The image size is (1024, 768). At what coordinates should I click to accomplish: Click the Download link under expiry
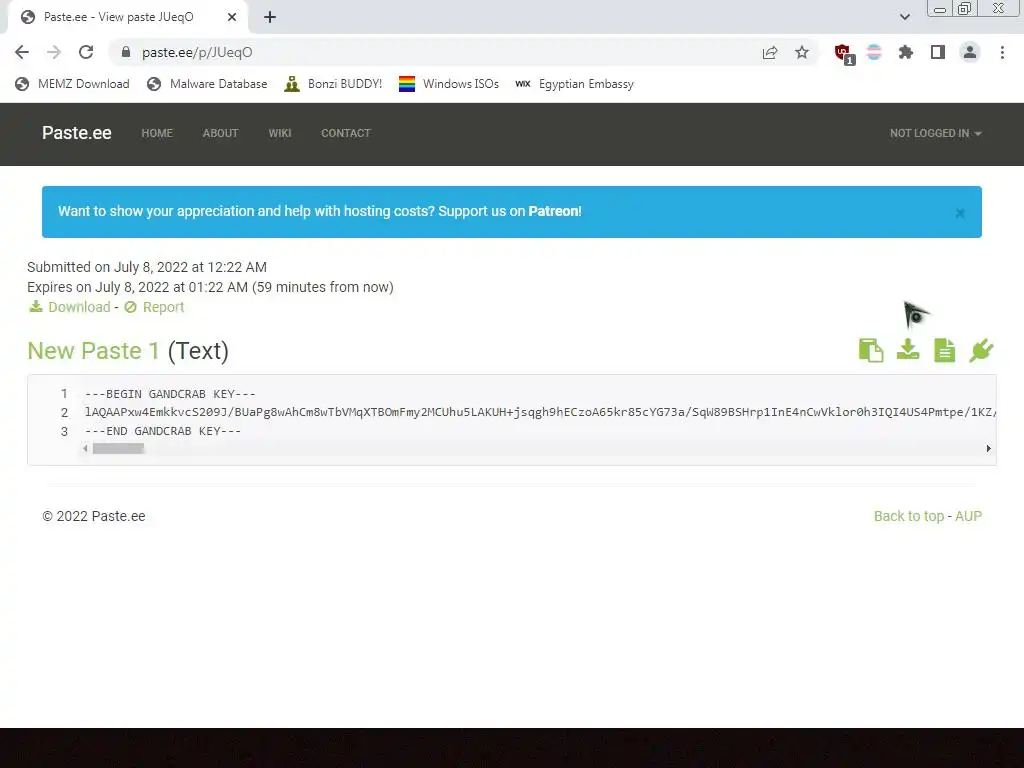pos(70,307)
